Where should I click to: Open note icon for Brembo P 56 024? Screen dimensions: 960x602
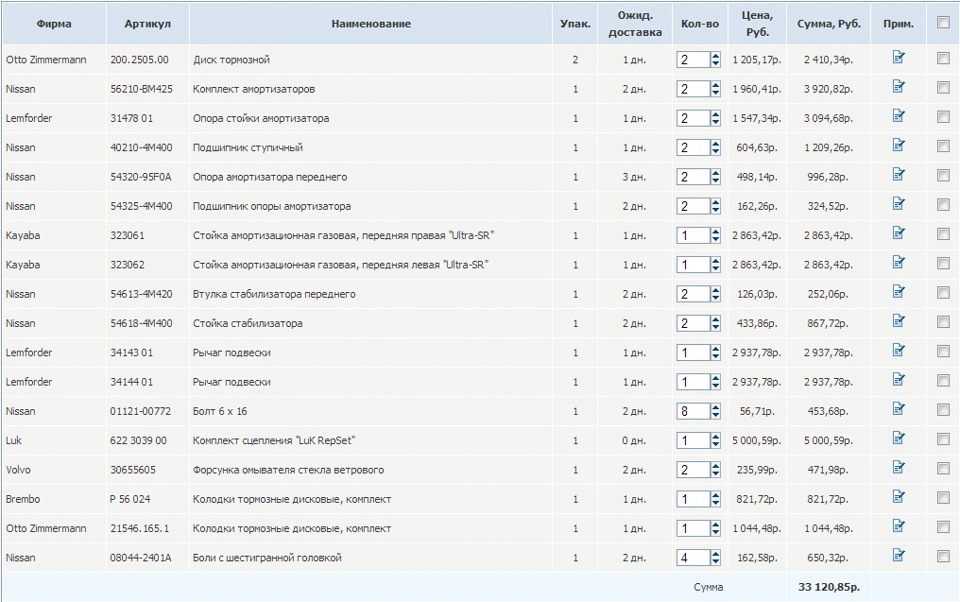pos(898,496)
